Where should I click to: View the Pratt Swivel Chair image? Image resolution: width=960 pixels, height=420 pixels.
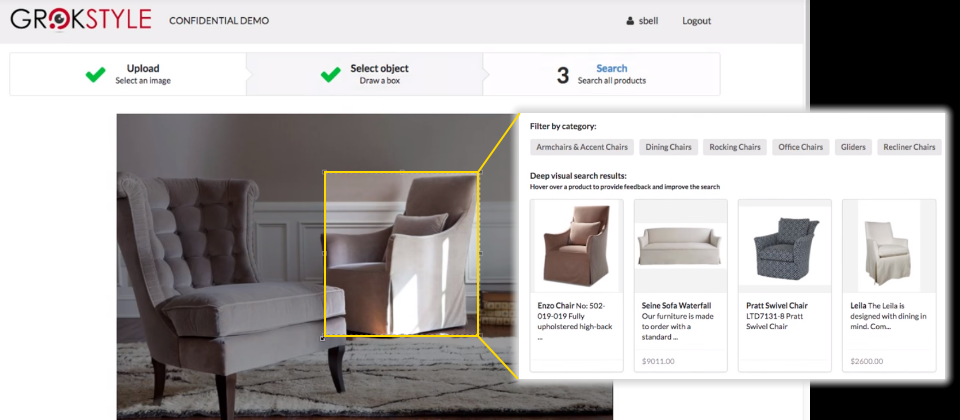tap(784, 246)
